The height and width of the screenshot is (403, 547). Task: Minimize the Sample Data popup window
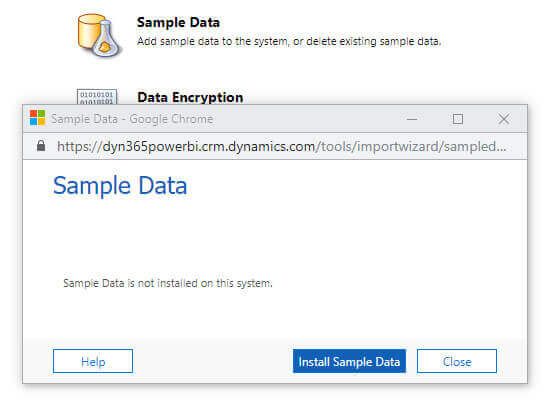coord(412,119)
